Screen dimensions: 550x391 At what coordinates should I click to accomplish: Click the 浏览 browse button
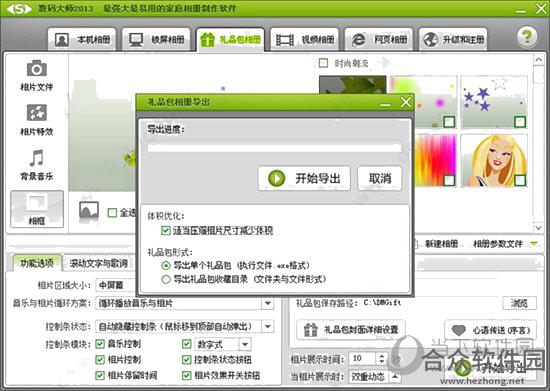coord(519,303)
